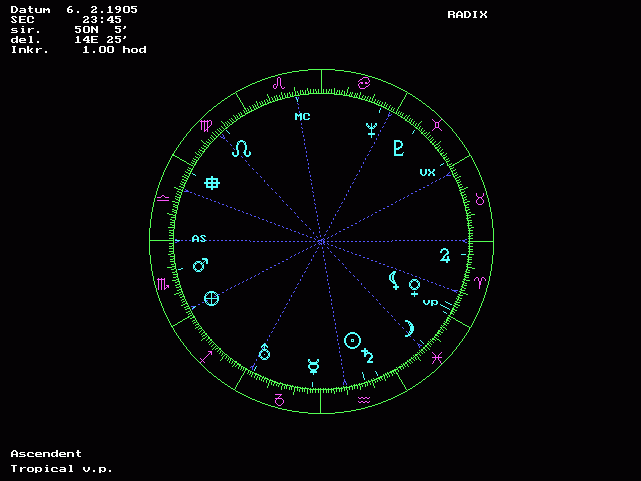Select the Mercury planet symbol
Image resolution: width=641 pixels, height=481 pixels.
pos(314,367)
